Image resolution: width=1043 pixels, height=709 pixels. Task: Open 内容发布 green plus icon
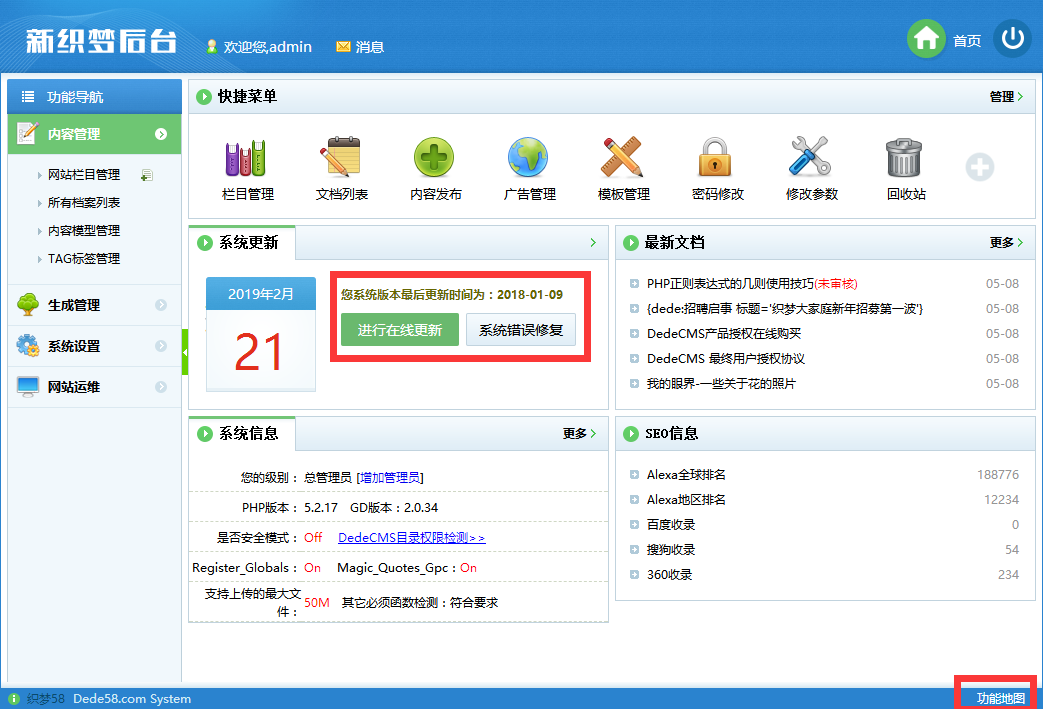[x=435, y=159]
